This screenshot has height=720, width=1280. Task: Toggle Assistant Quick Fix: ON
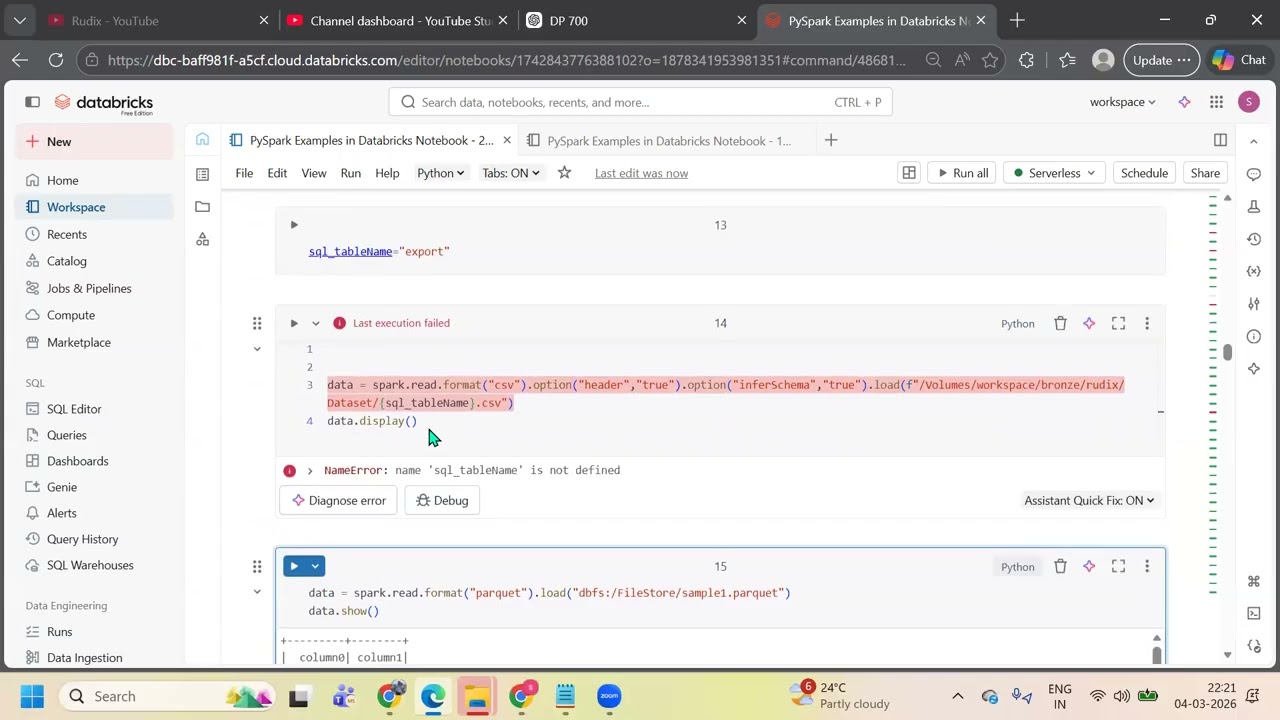1089,500
